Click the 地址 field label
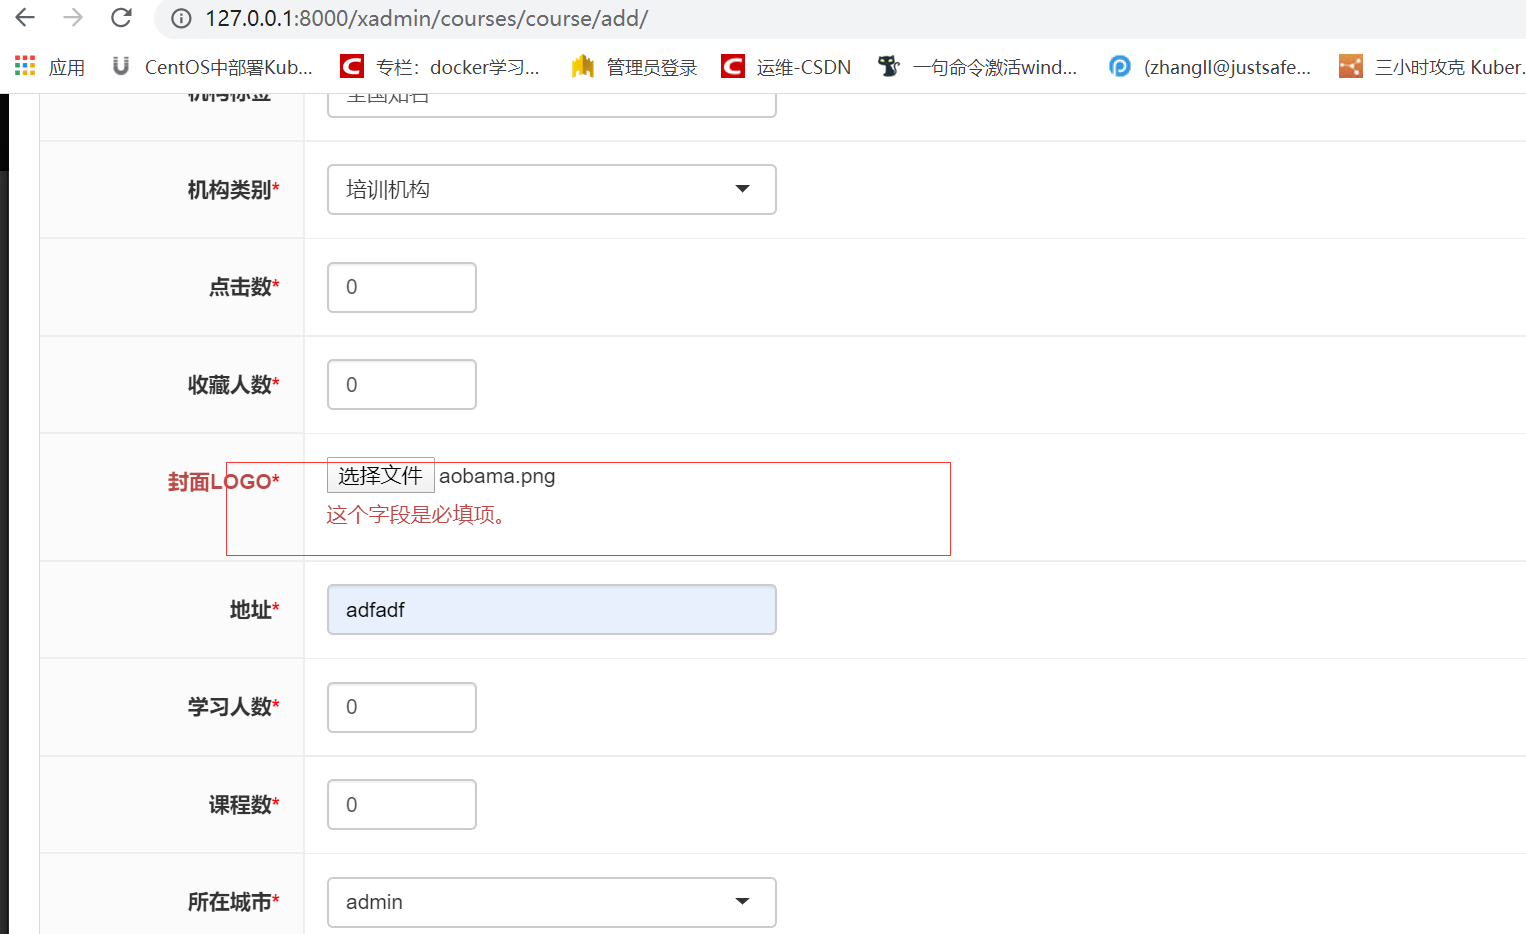The height and width of the screenshot is (934, 1526). point(254,610)
